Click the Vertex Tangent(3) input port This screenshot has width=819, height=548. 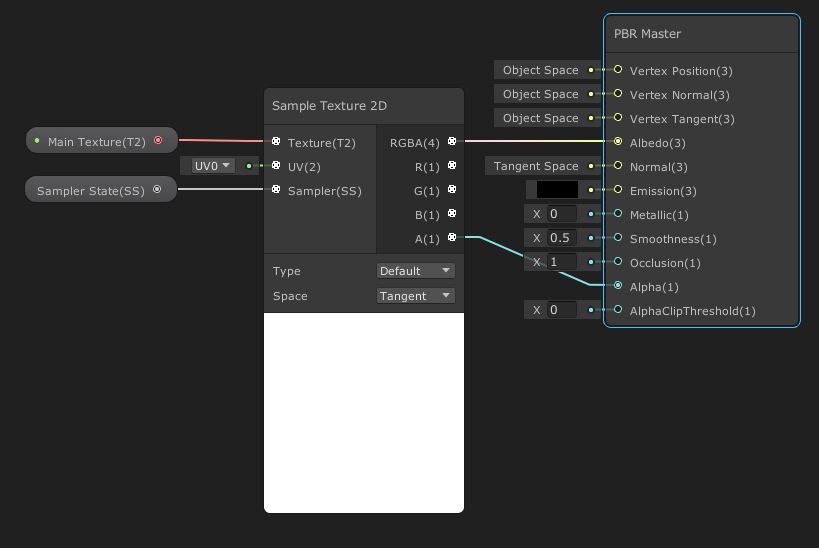point(618,117)
